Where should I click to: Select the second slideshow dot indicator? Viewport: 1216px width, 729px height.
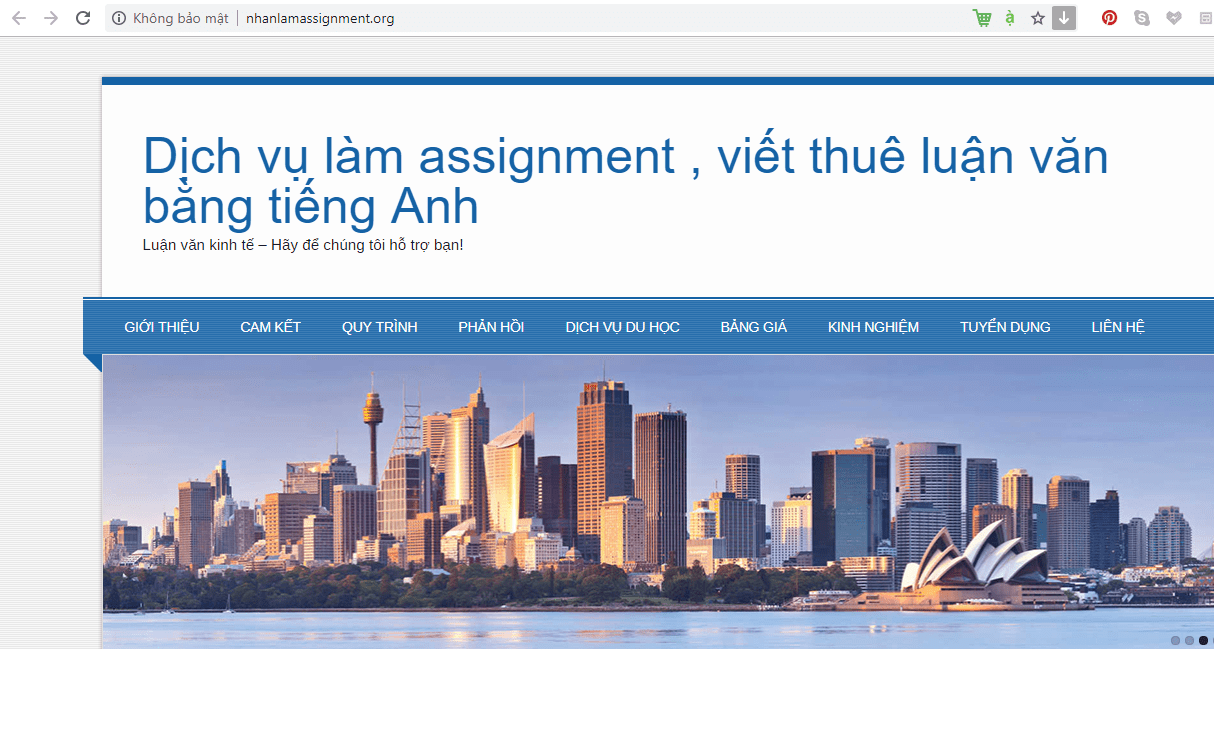[x=1189, y=641]
